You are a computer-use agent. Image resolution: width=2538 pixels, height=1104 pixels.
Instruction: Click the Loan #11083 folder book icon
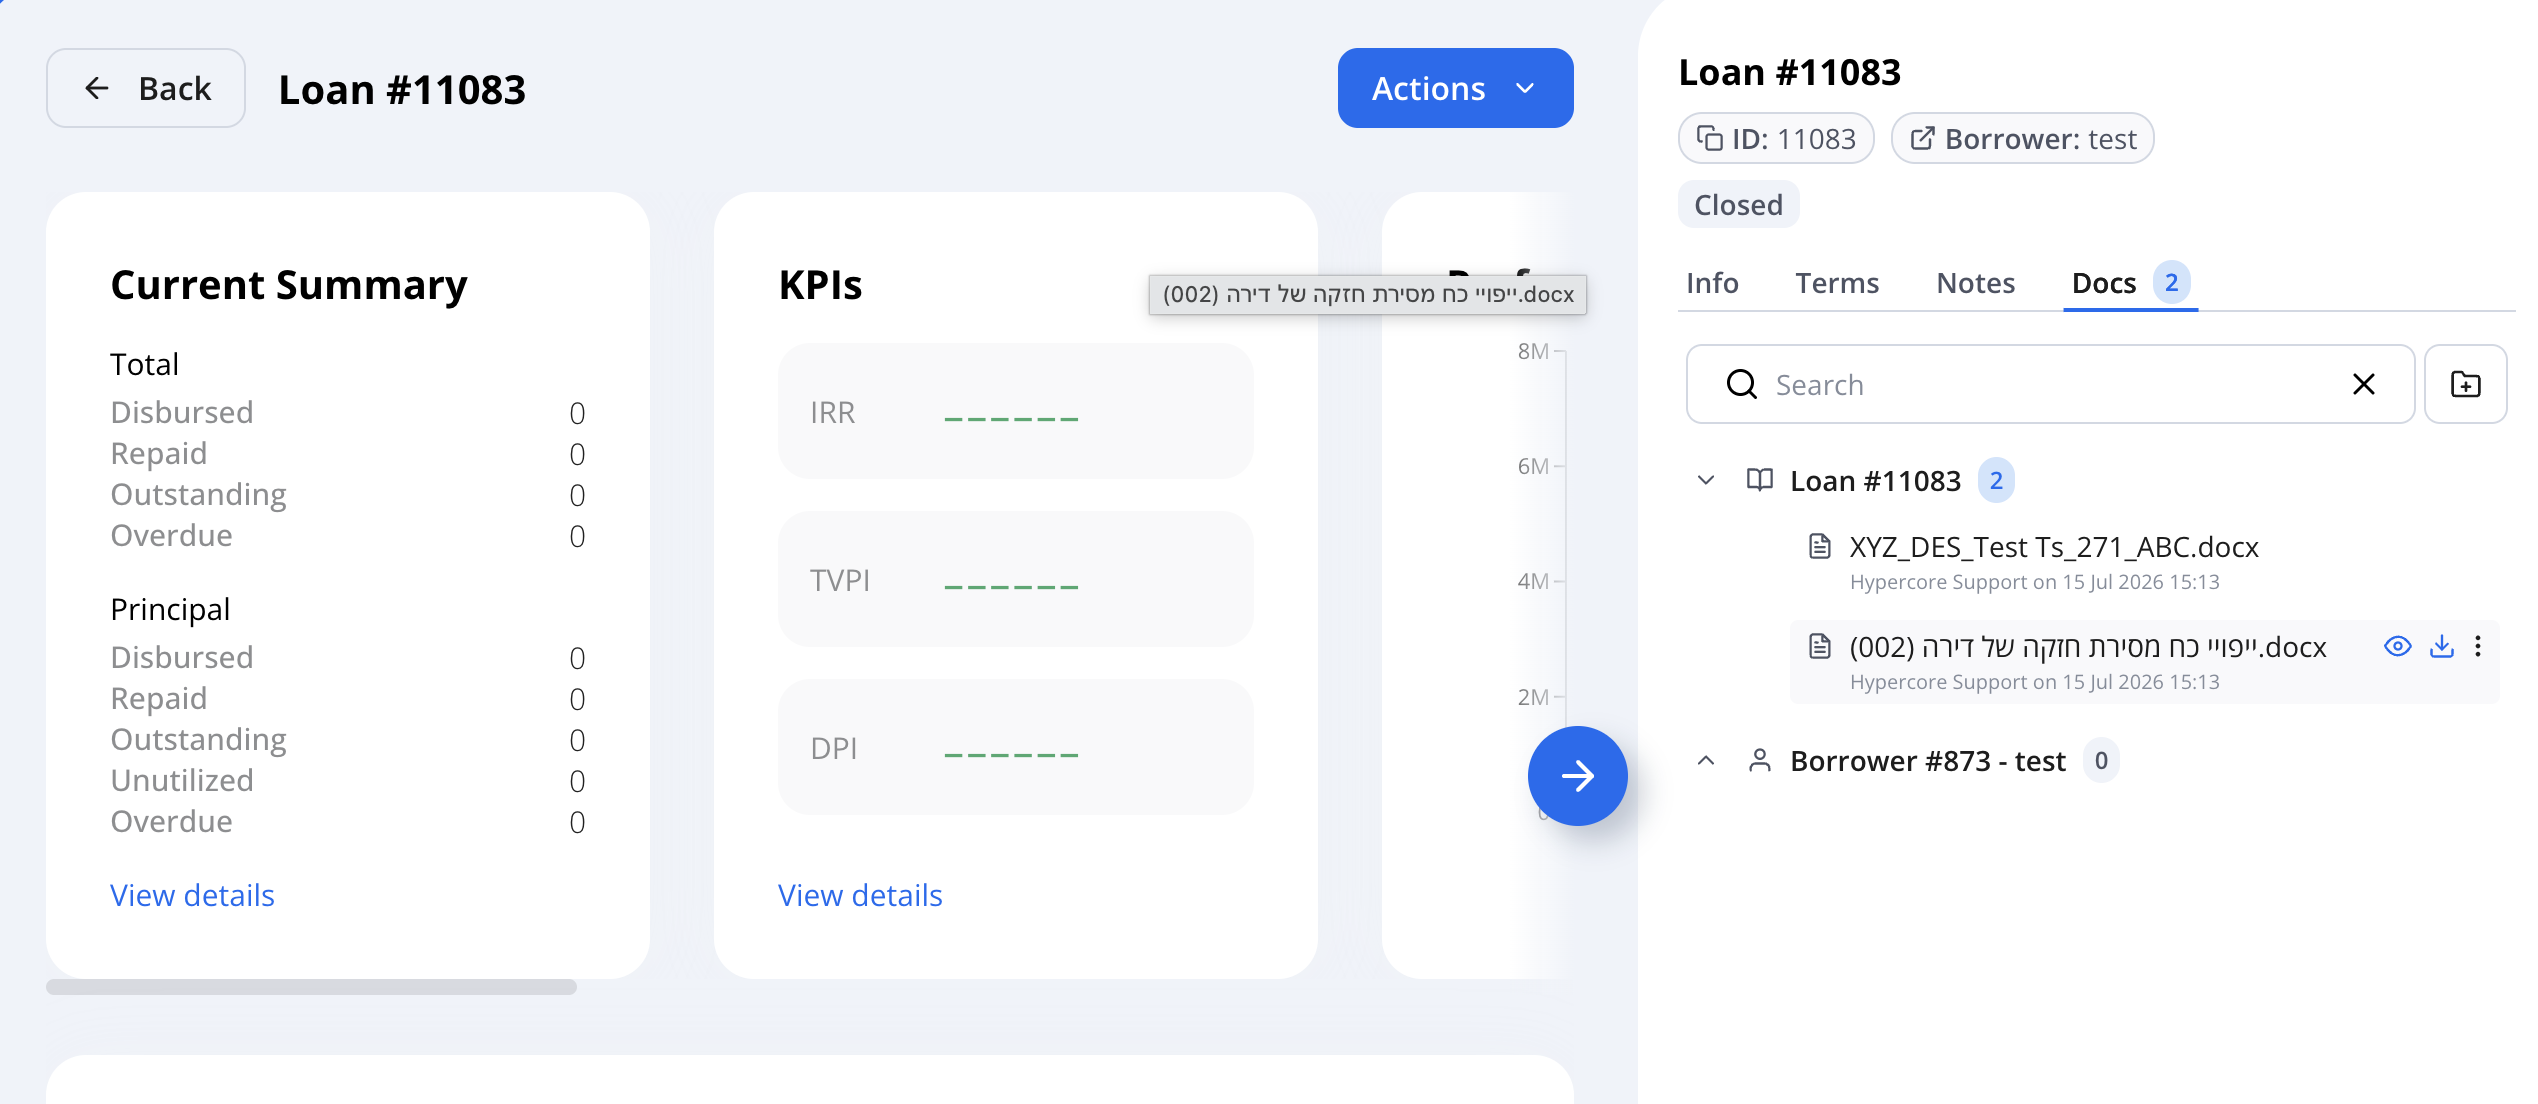pos(1759,480)
